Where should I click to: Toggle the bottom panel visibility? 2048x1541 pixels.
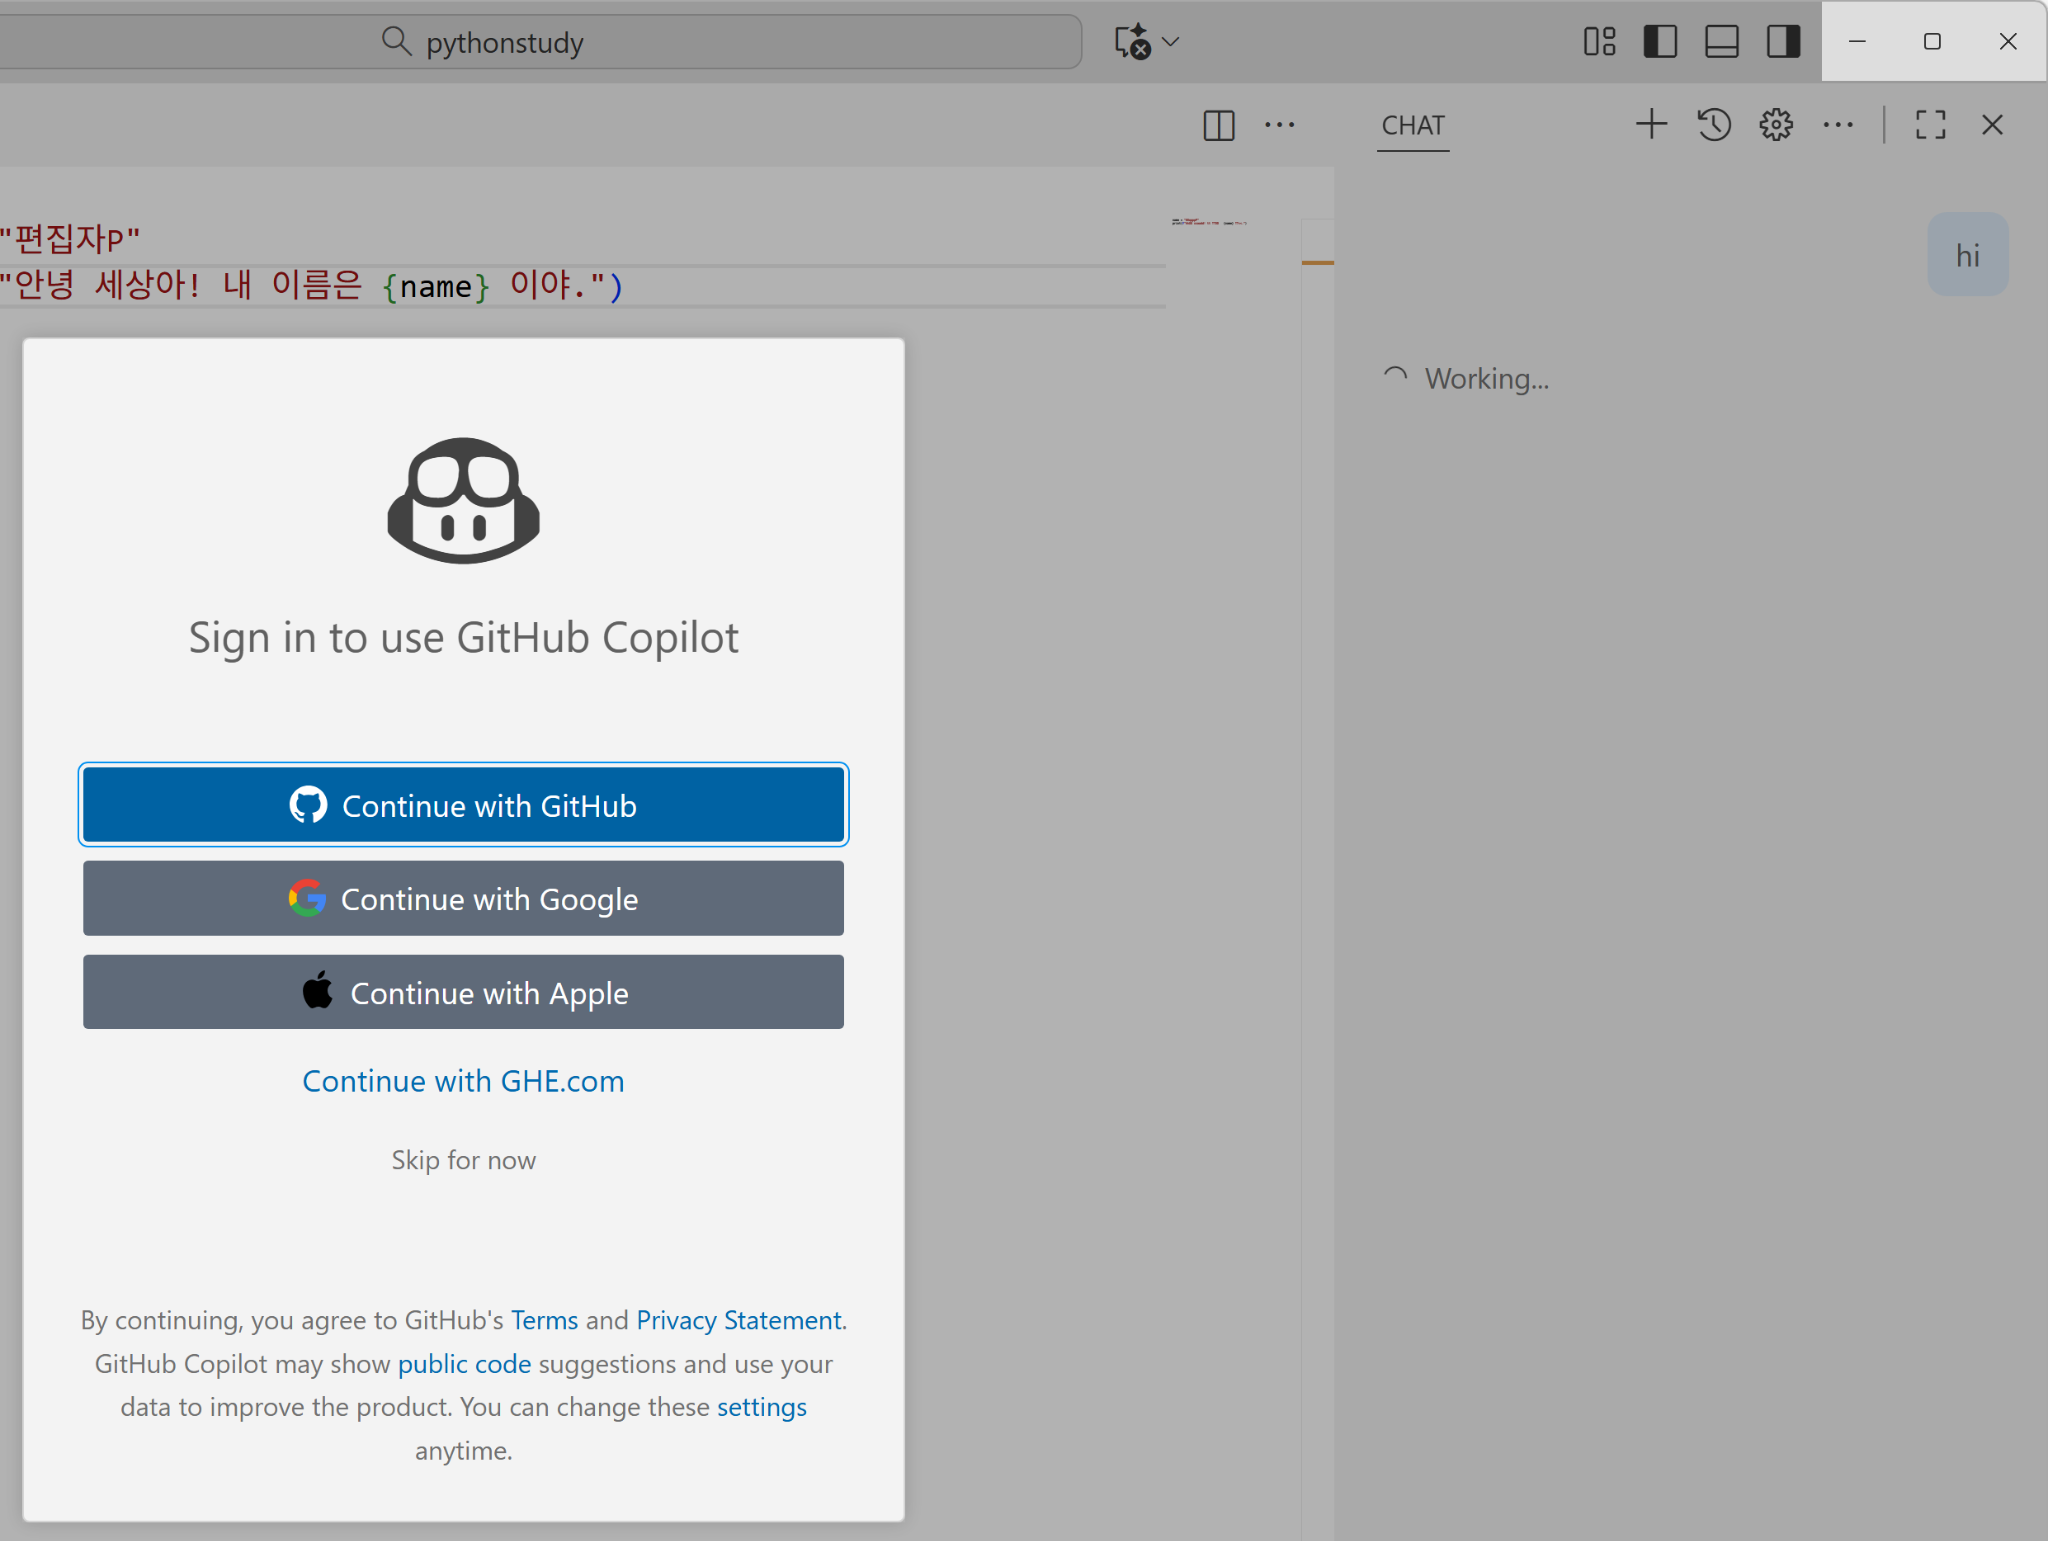[1721, 42]
